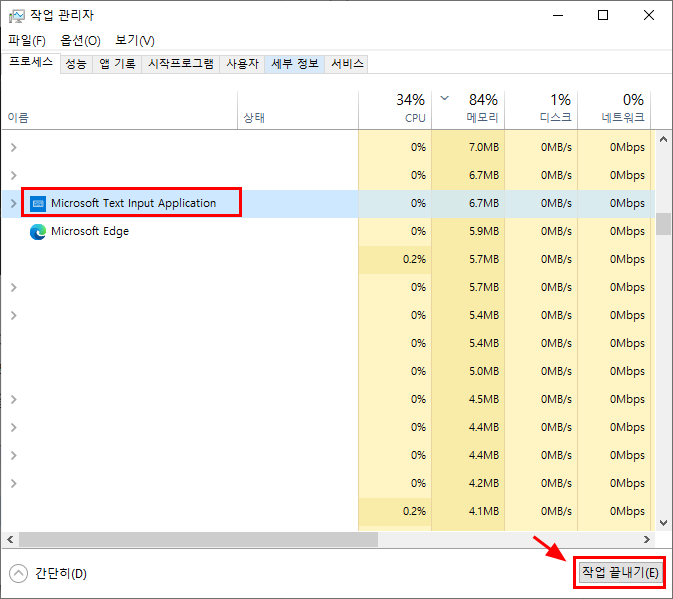The image size is (673, 599).
Task: Expand the row using 4.2MB memory
Action: (13, 483)
